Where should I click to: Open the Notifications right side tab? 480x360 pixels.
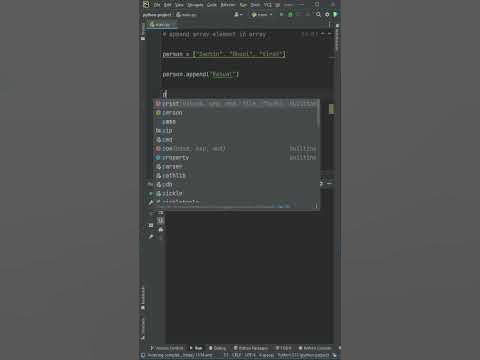(x=337, y=38)
